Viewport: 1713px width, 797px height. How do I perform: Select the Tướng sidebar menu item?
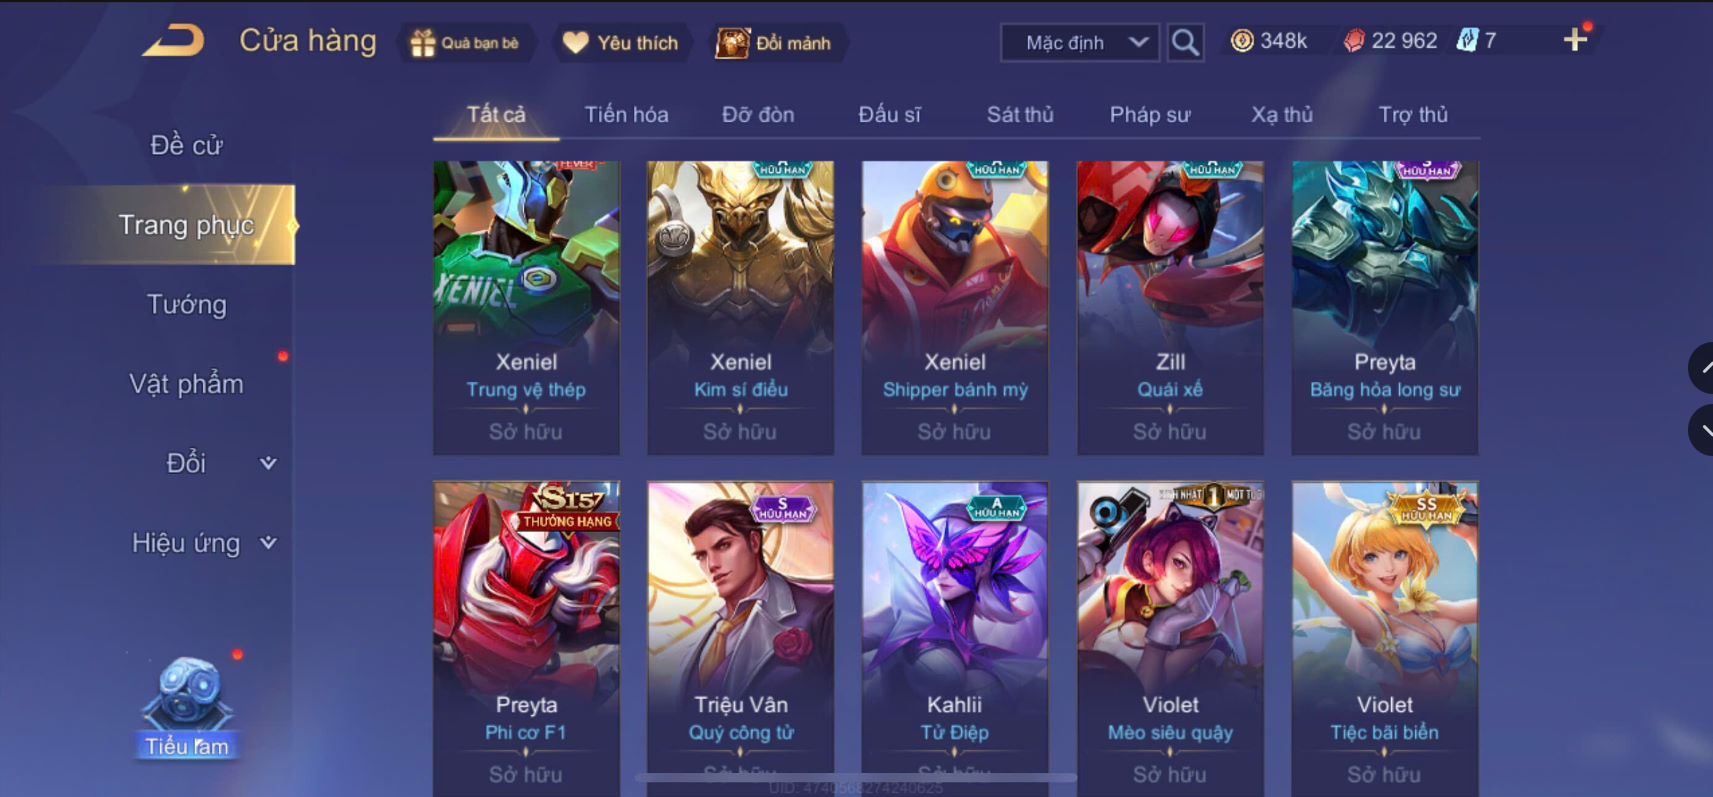[186, 304]
